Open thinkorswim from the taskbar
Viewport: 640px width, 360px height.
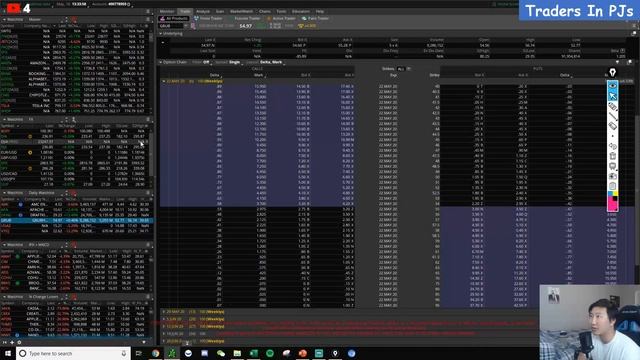point(172,353)
